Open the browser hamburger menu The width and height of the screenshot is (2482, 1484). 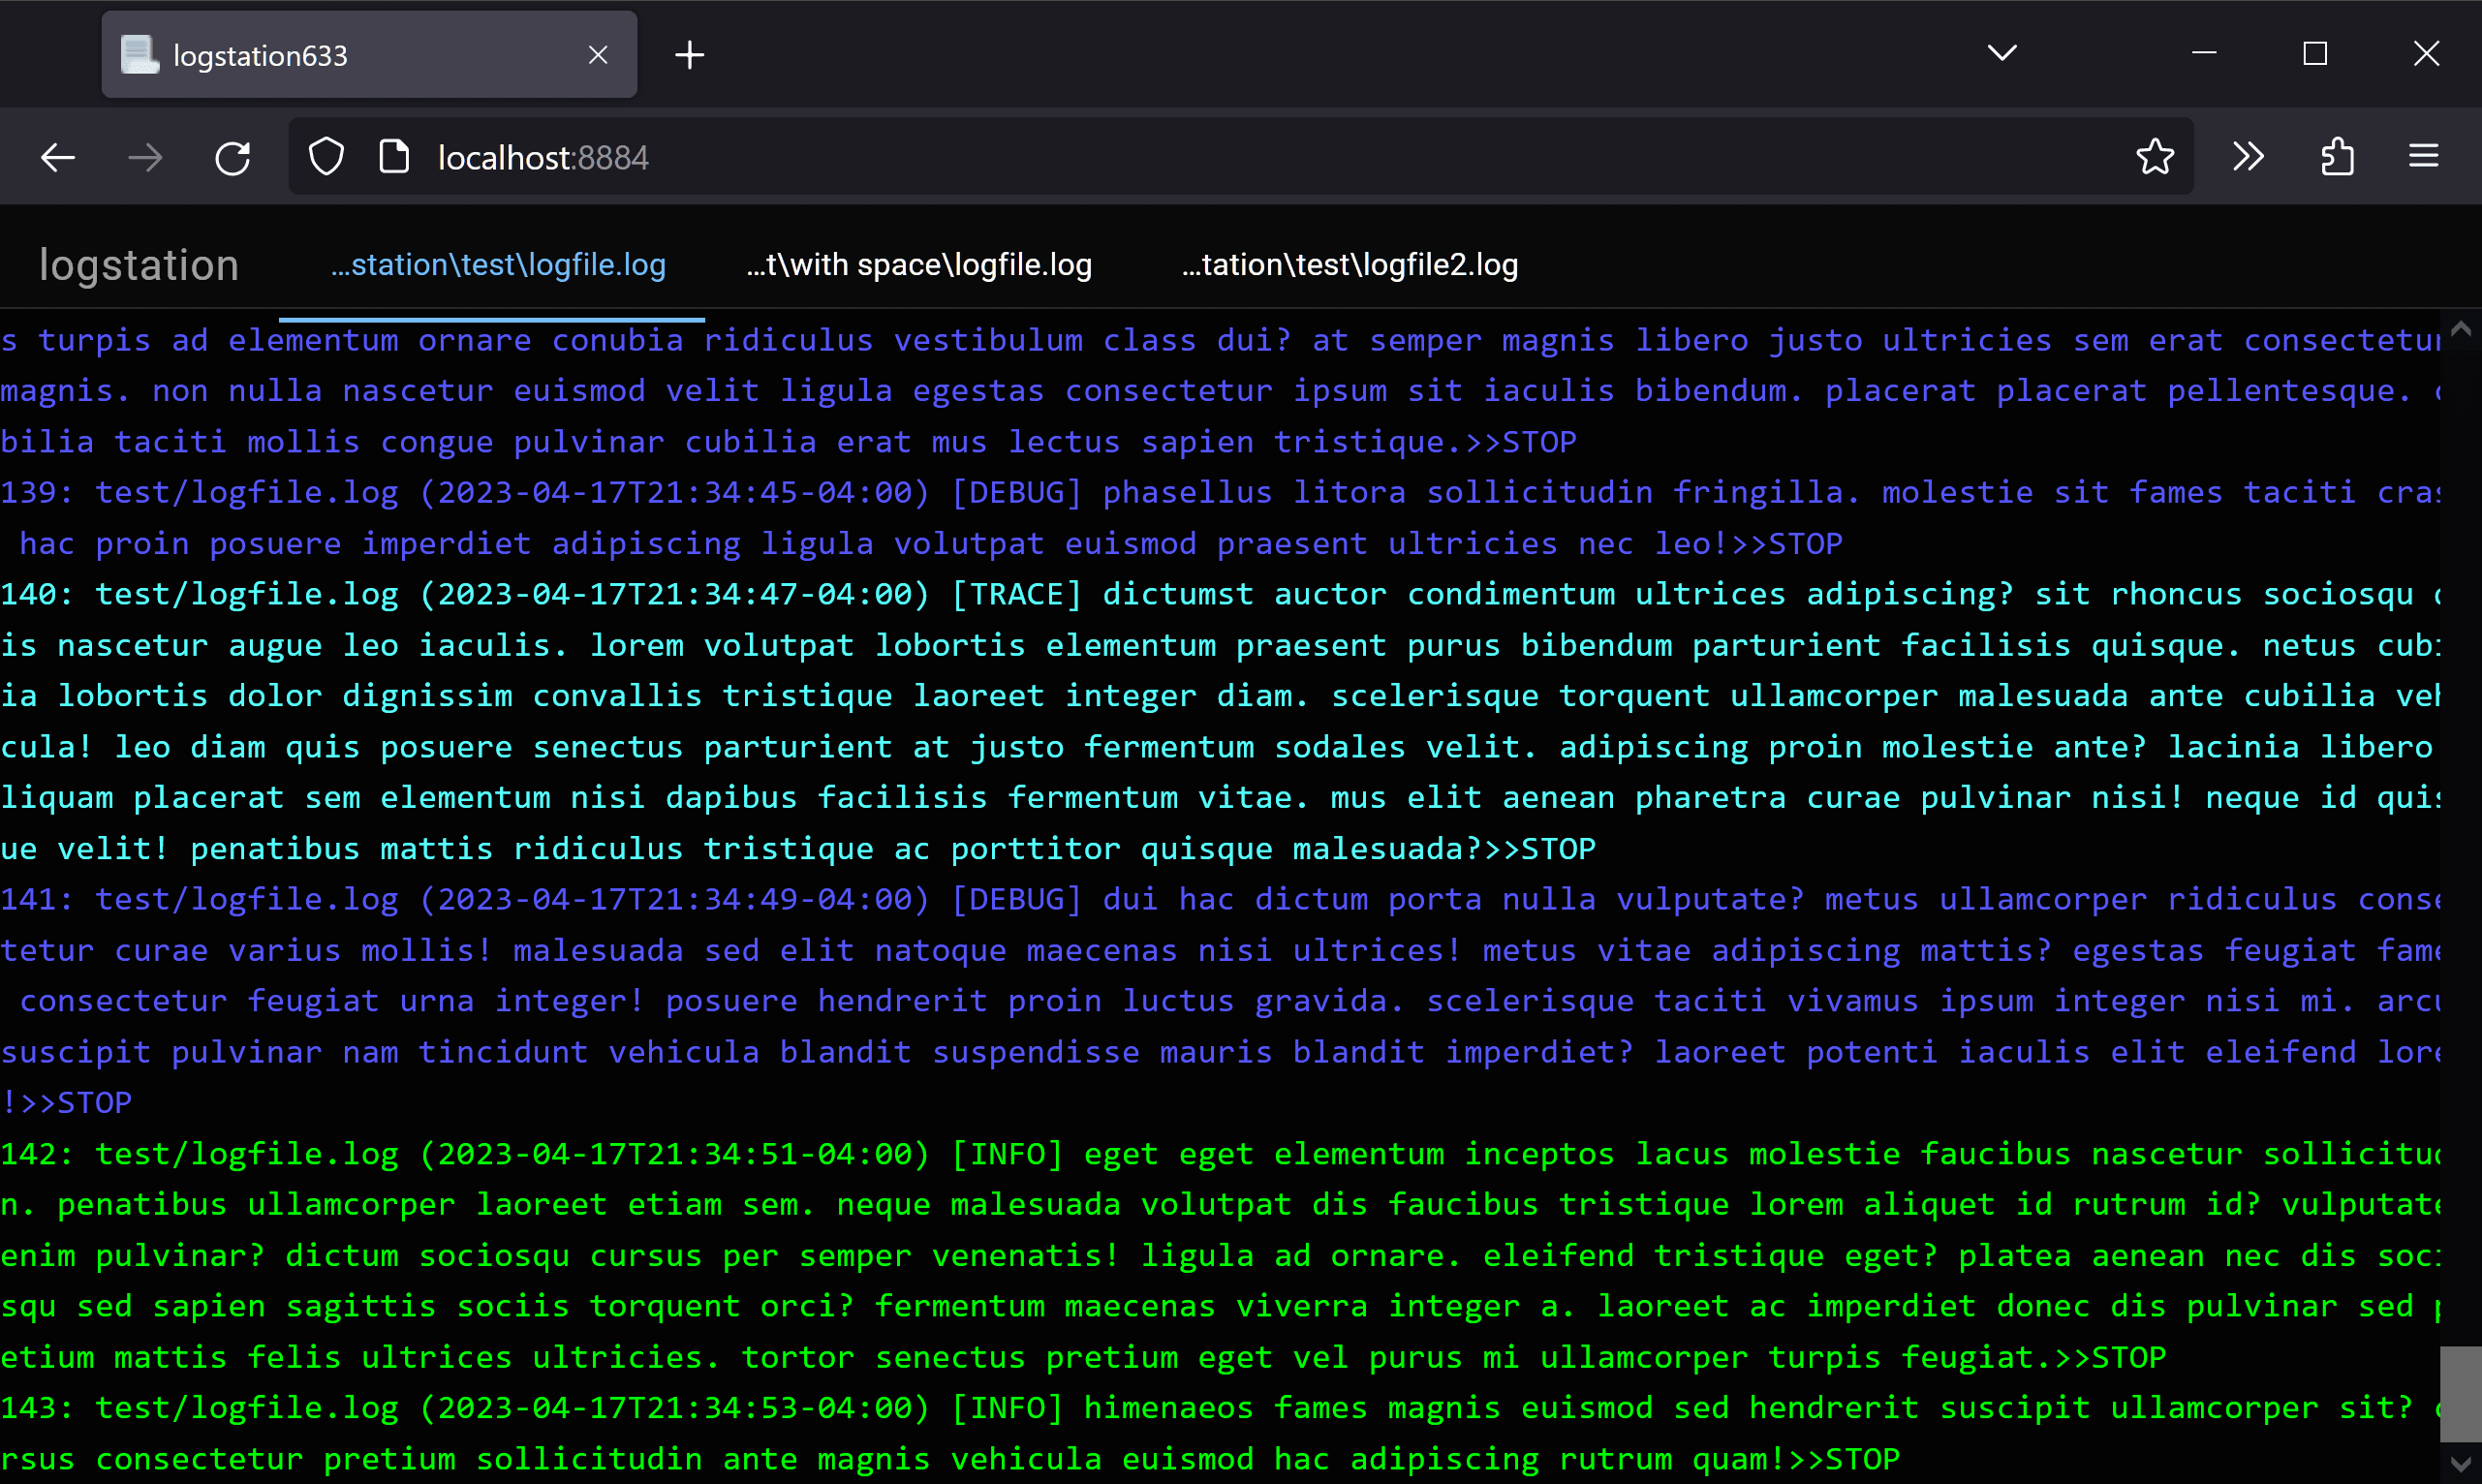pos(2424,156)
